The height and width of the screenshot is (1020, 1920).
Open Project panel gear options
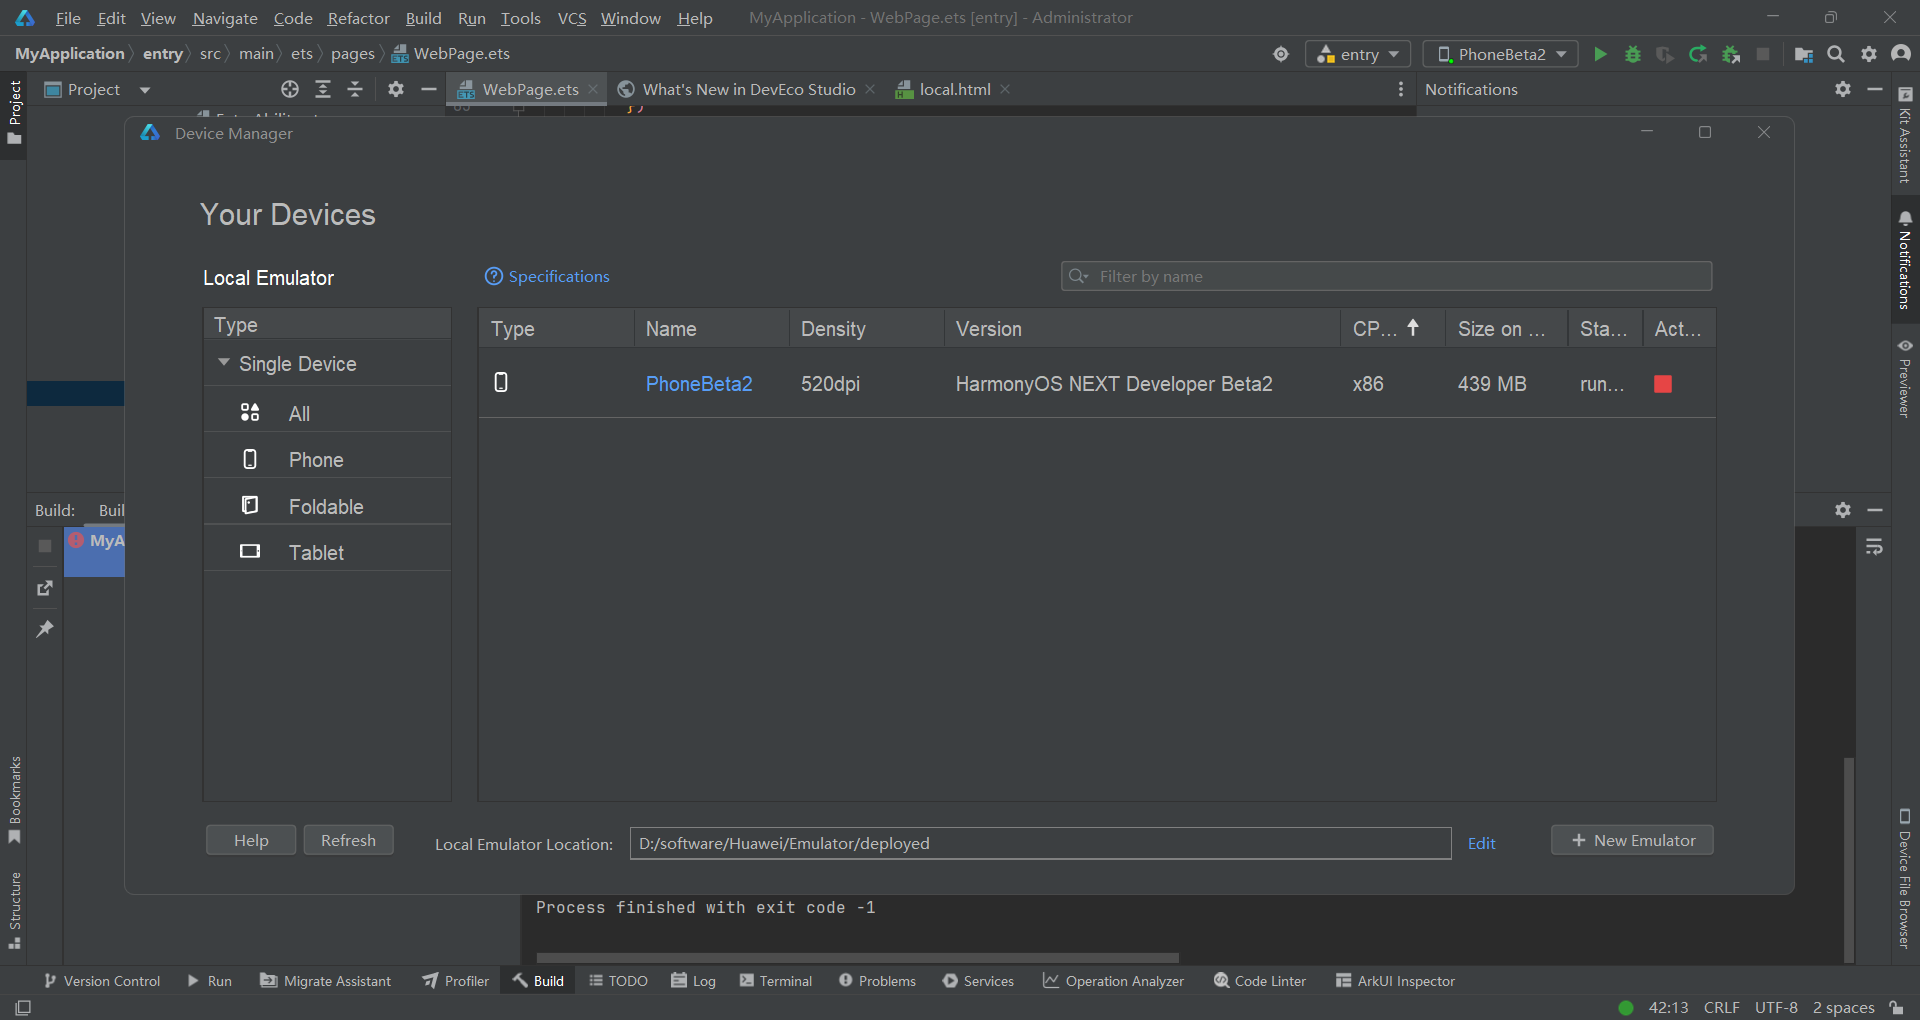tap(396, 89)
